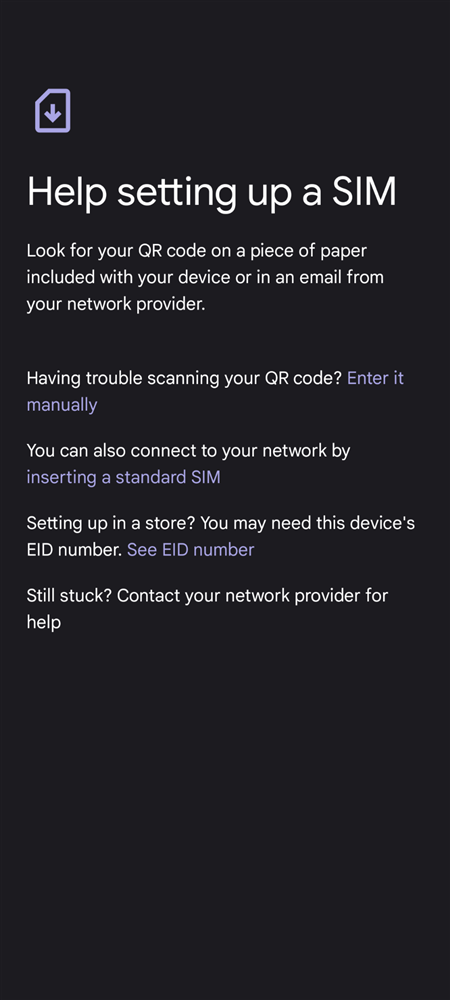Screen dimensions: 450x1000
Task: Tap the word "help" on the last line
Action: pos(43,622)
